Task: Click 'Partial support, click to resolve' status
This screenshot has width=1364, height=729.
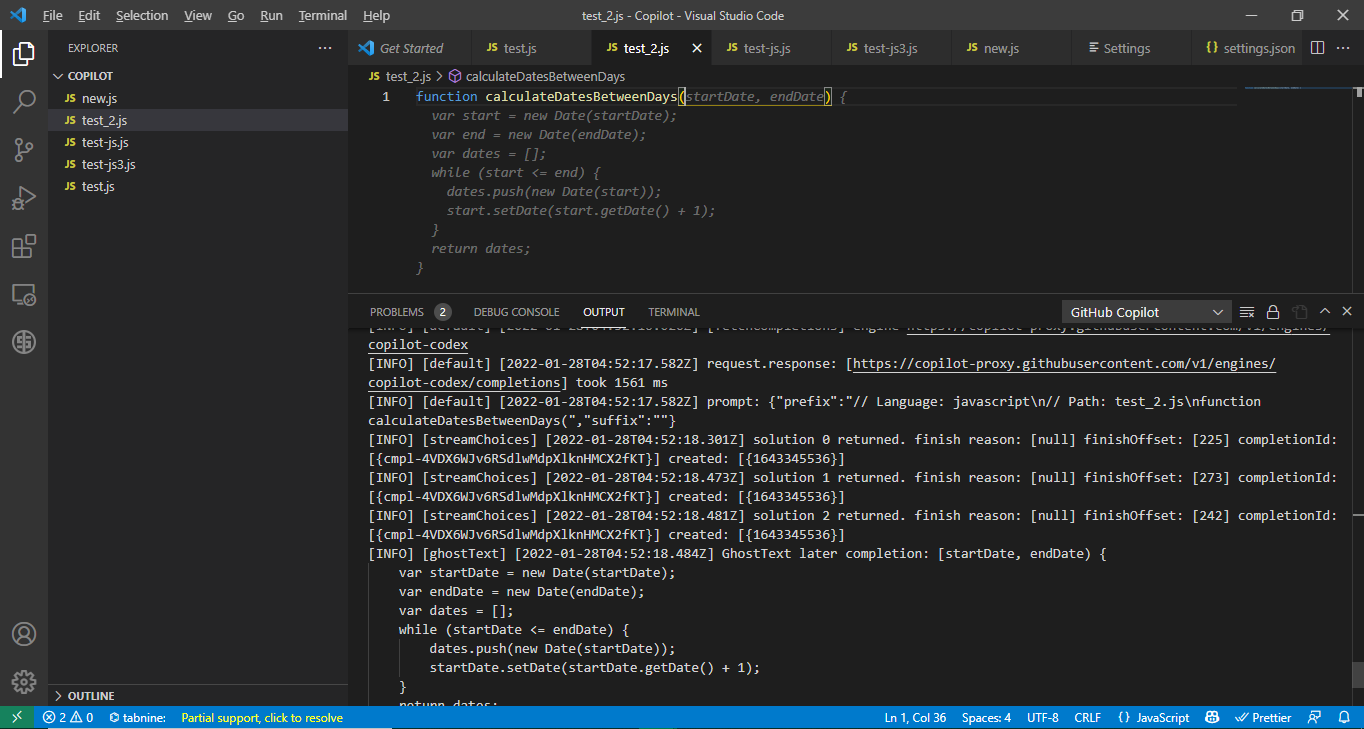Action: (262, 718)
